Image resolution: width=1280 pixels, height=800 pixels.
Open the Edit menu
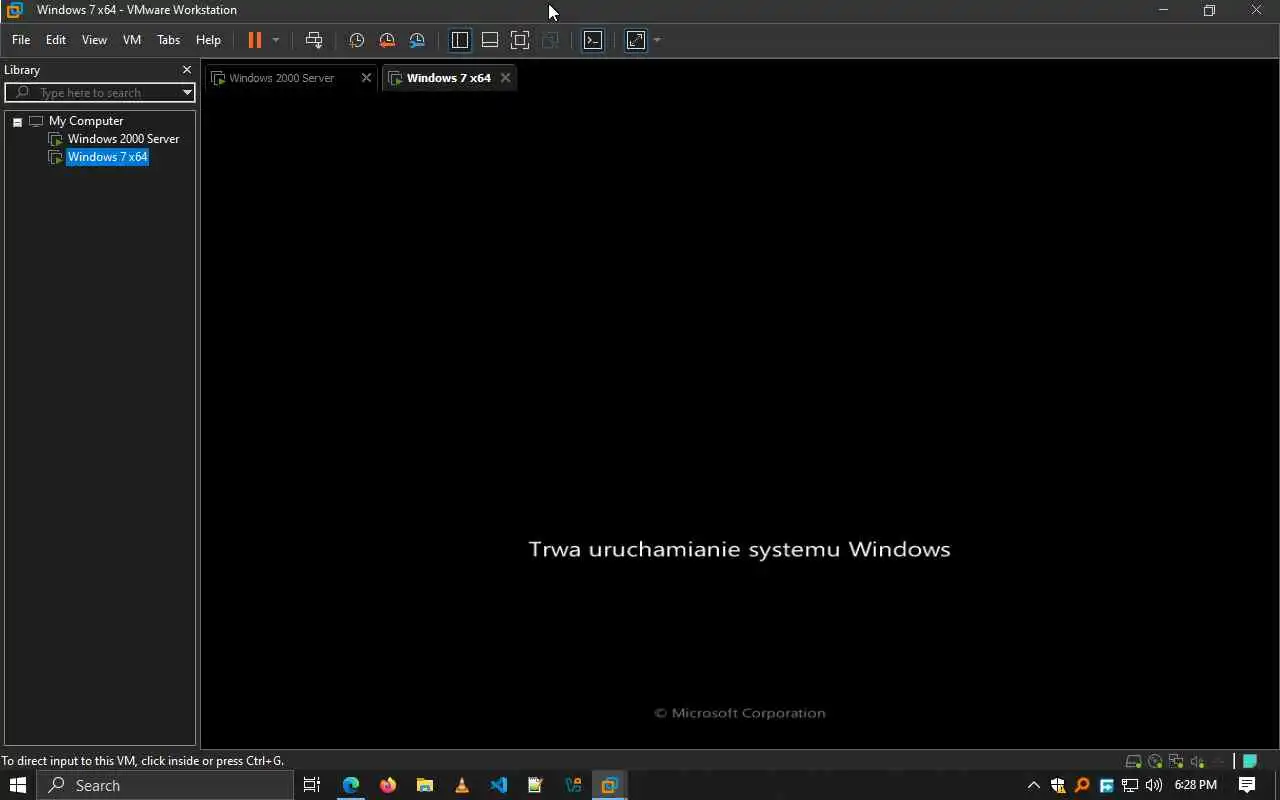[56, 40]
